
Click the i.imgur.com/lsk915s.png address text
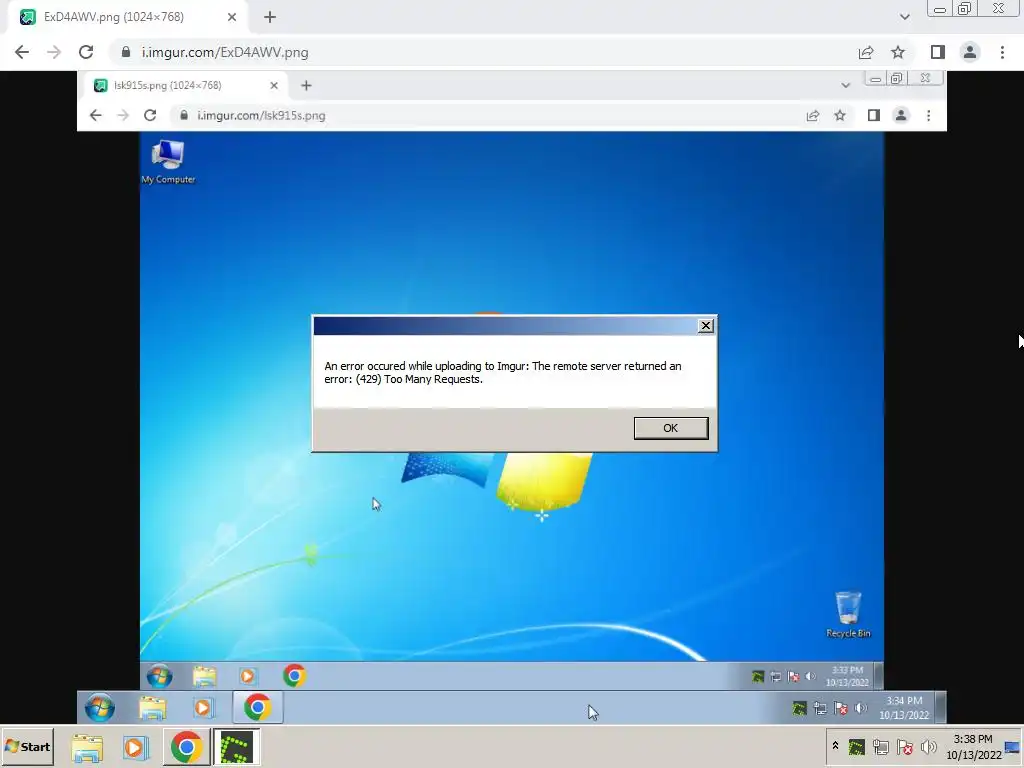point(261,116)
